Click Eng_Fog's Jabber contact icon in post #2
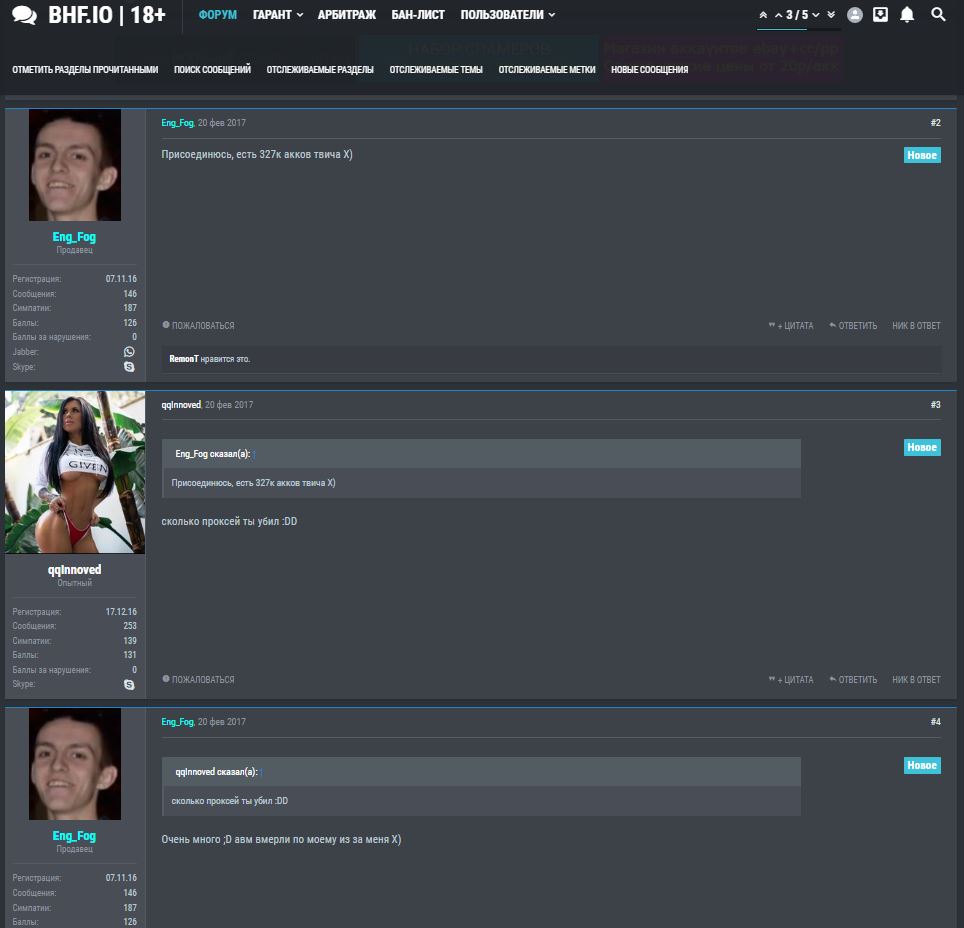Image resolution: width=964 pixels, height=928 pixels. pyautogui.click(x=129, y=352)
